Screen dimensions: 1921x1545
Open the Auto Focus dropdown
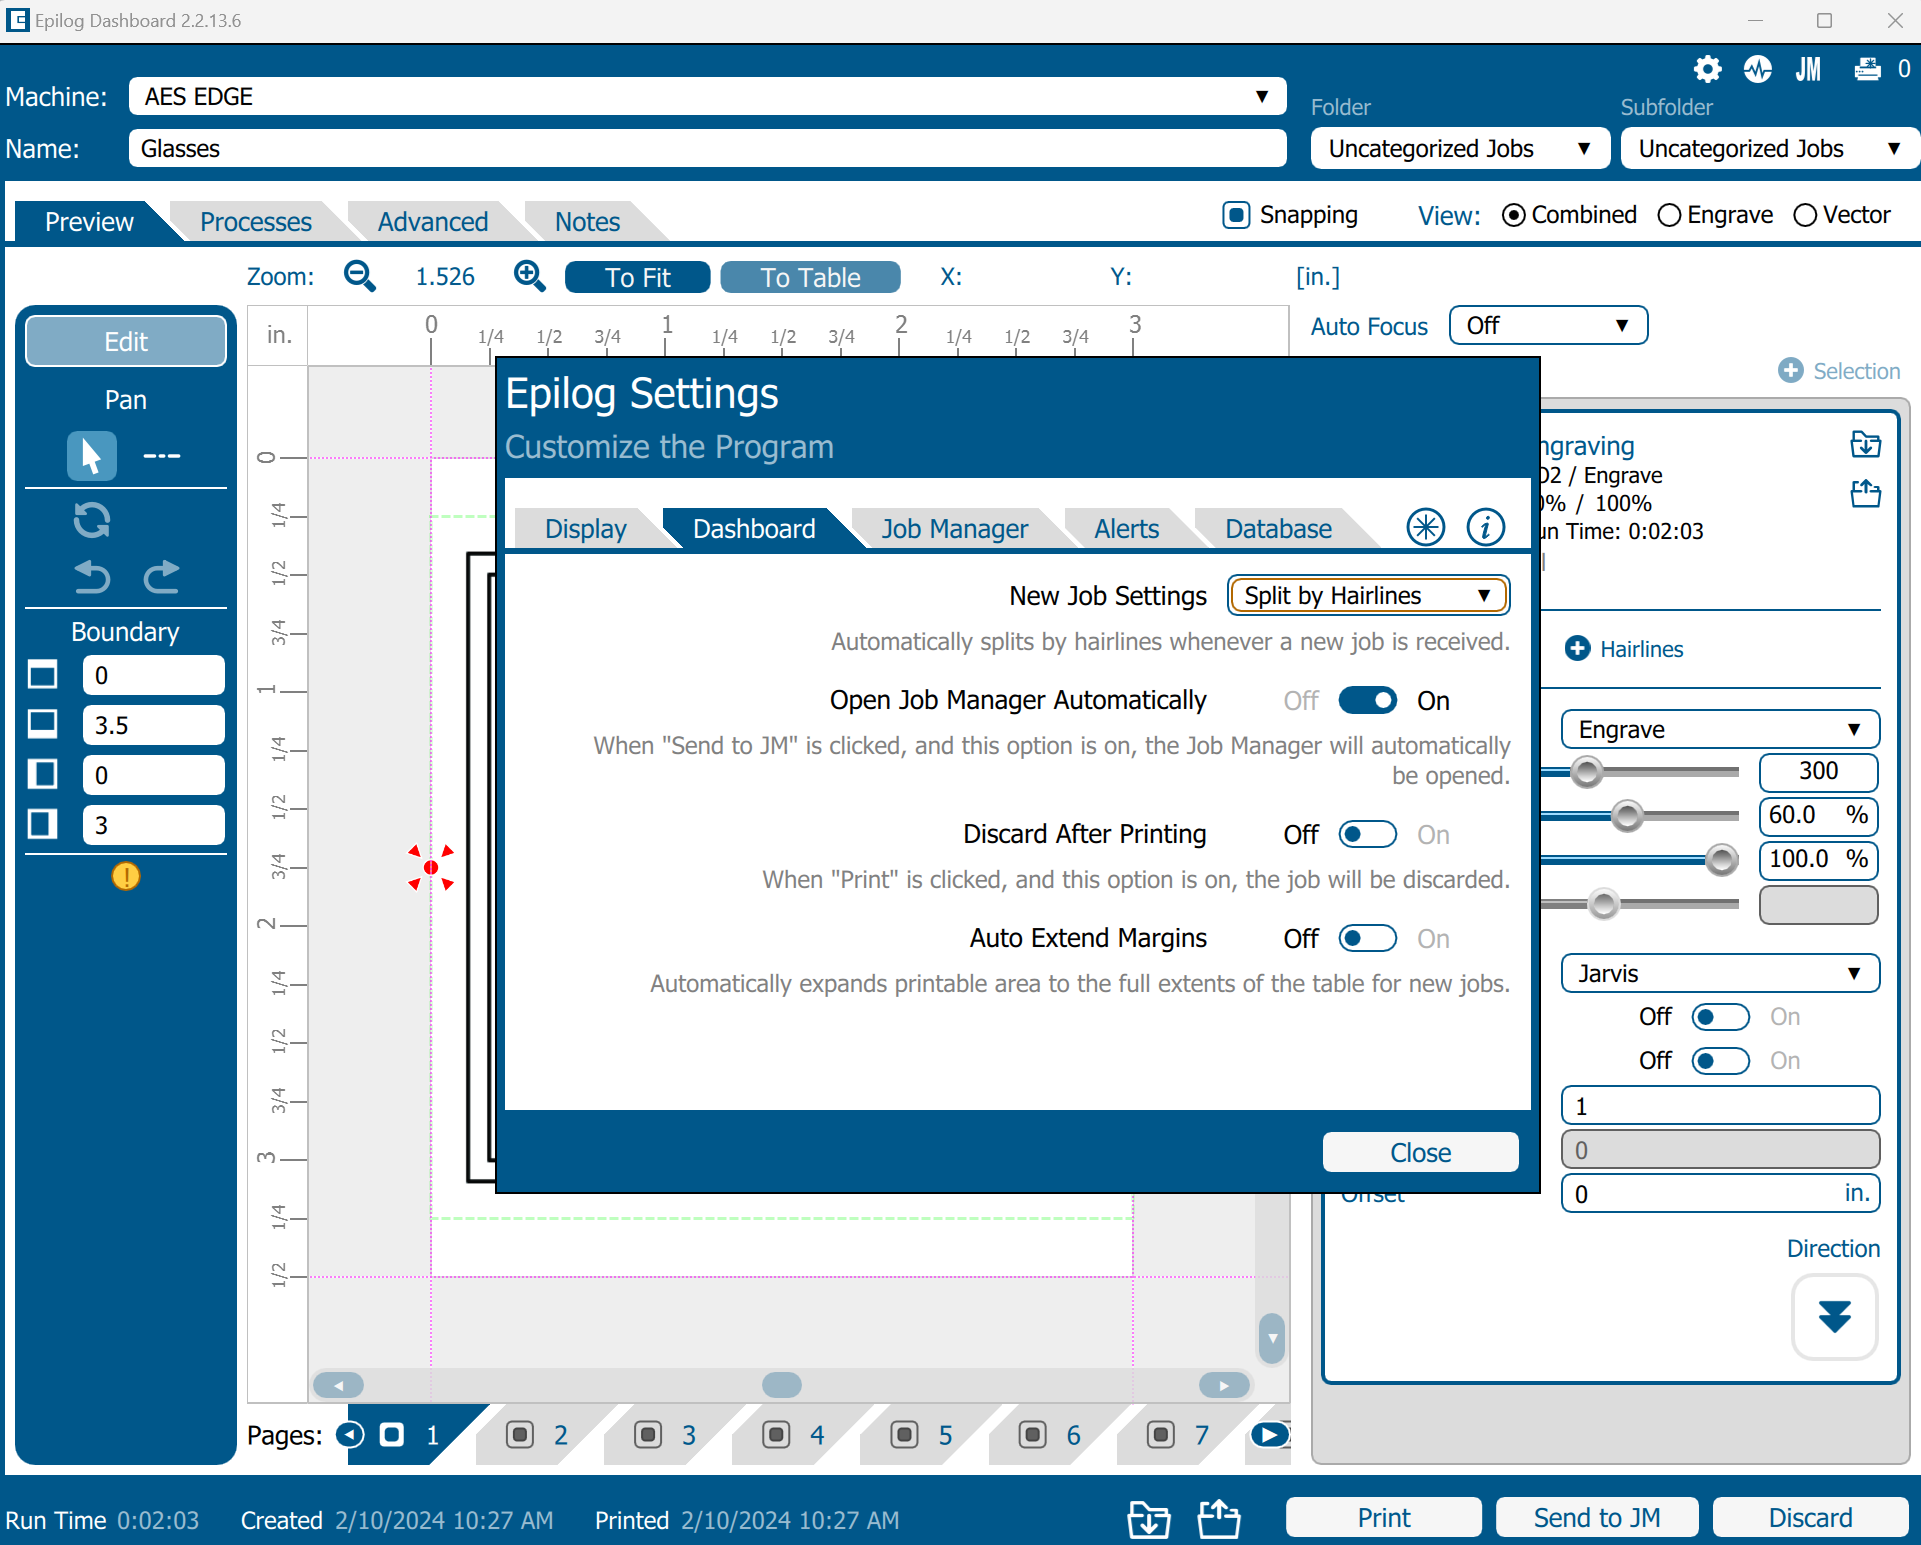pos(1547,326)
